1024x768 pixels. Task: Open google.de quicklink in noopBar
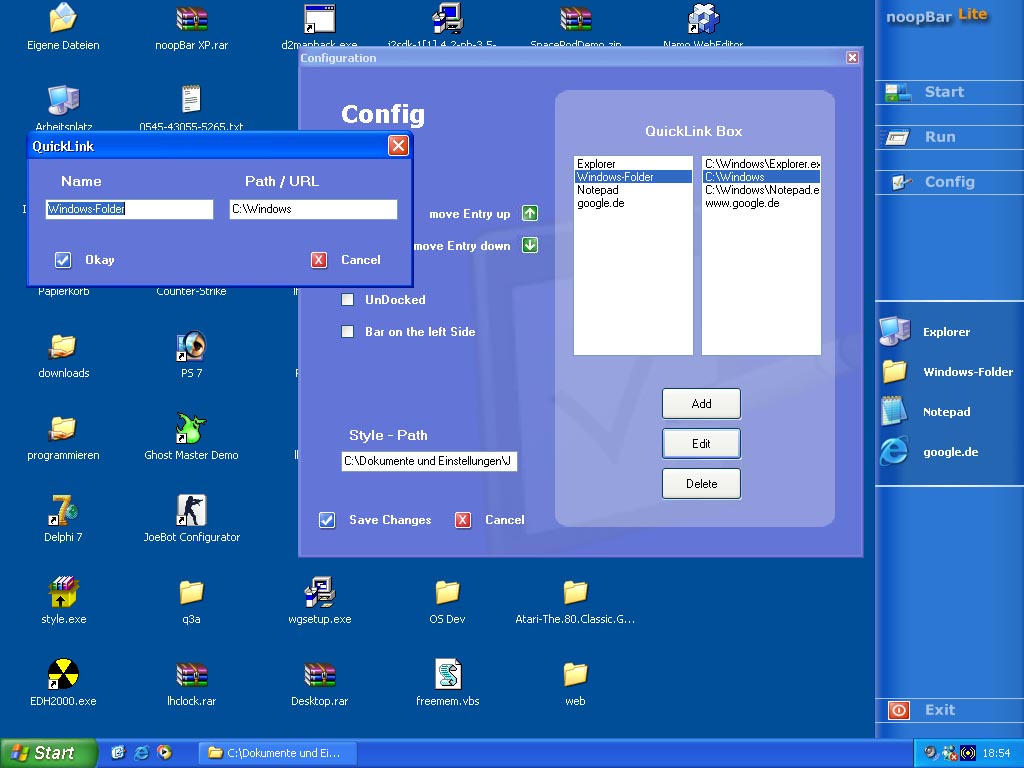click(x=949, y=451)
